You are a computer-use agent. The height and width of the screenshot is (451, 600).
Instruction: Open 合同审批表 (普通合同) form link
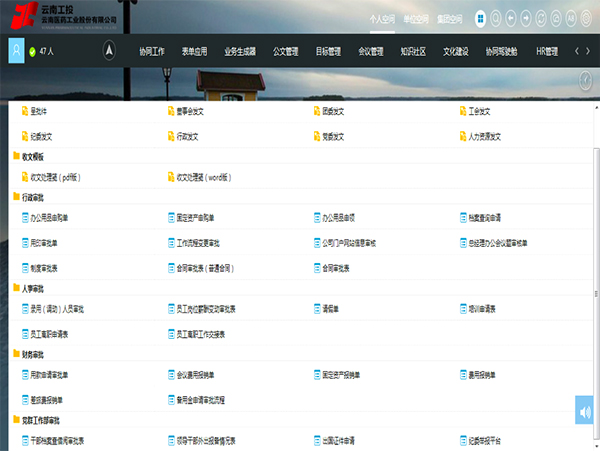(x=205, y=269)
